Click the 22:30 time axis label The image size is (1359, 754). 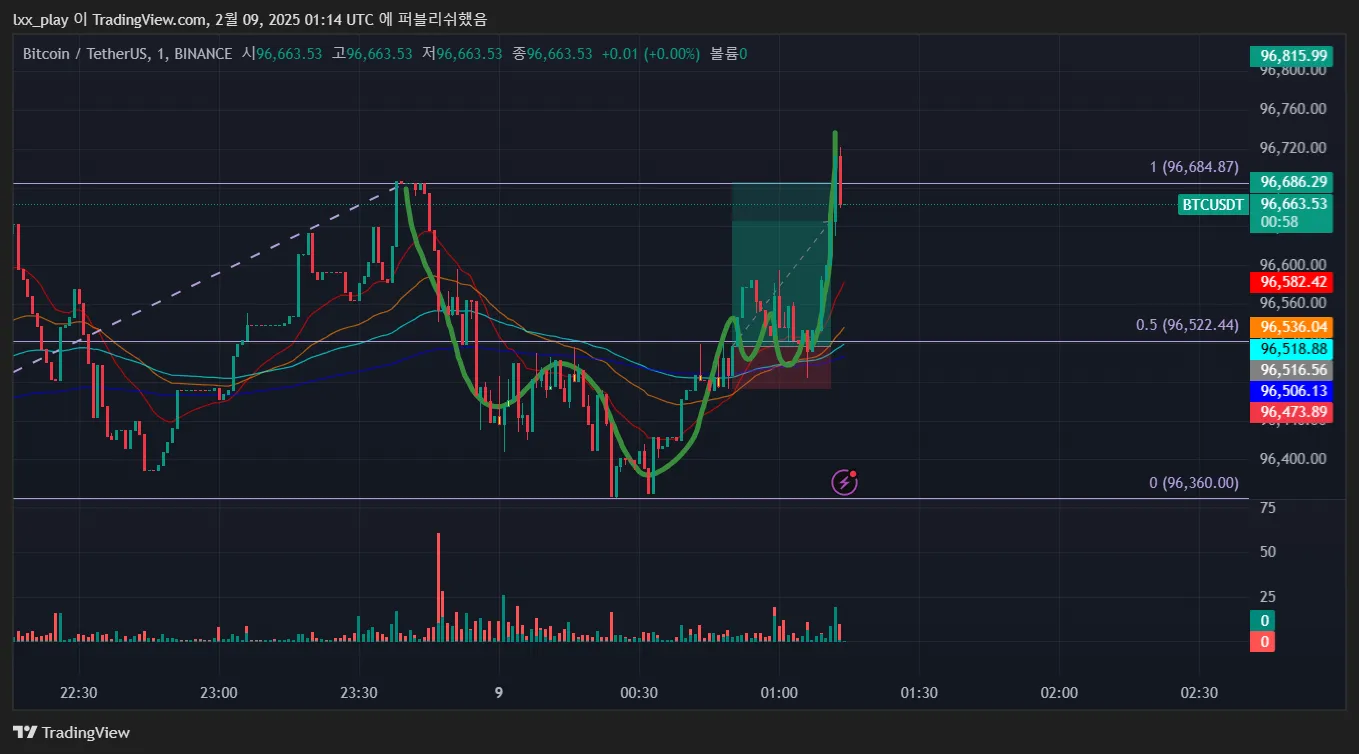78,692
